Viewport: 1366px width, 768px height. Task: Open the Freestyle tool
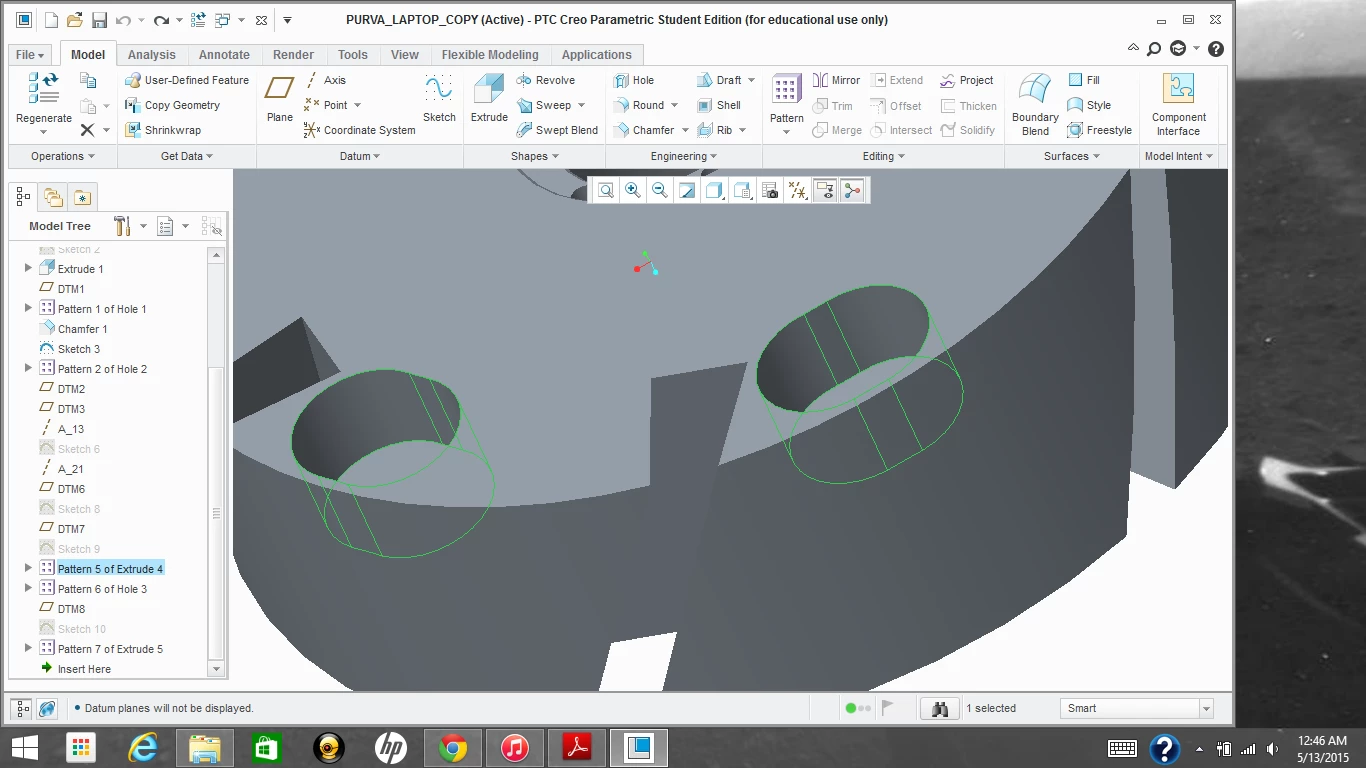pyautogui.click(x=1099, y=130)
